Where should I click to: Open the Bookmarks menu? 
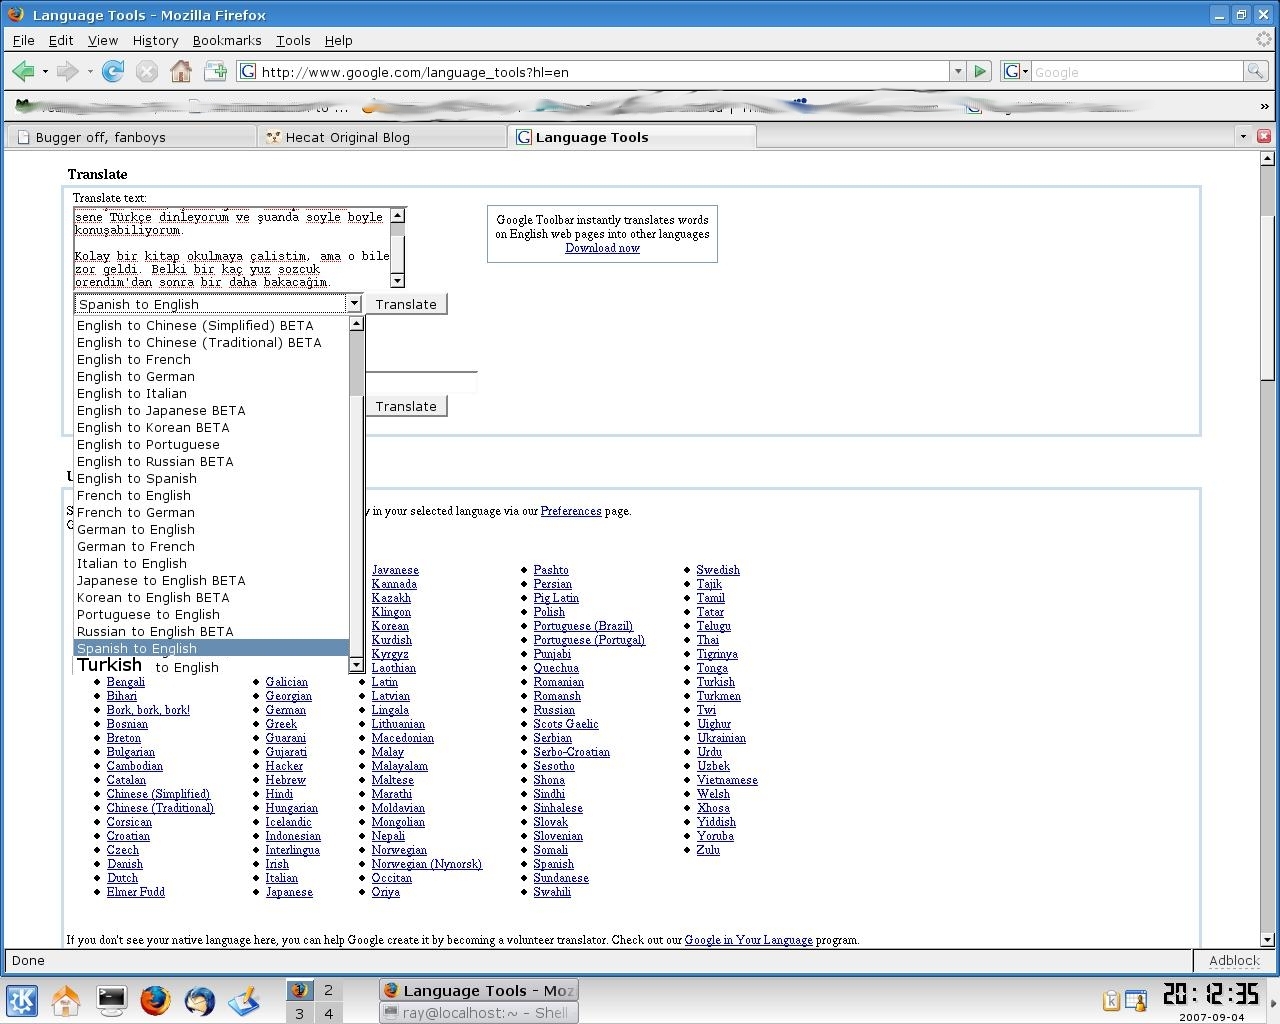[226, 40]
